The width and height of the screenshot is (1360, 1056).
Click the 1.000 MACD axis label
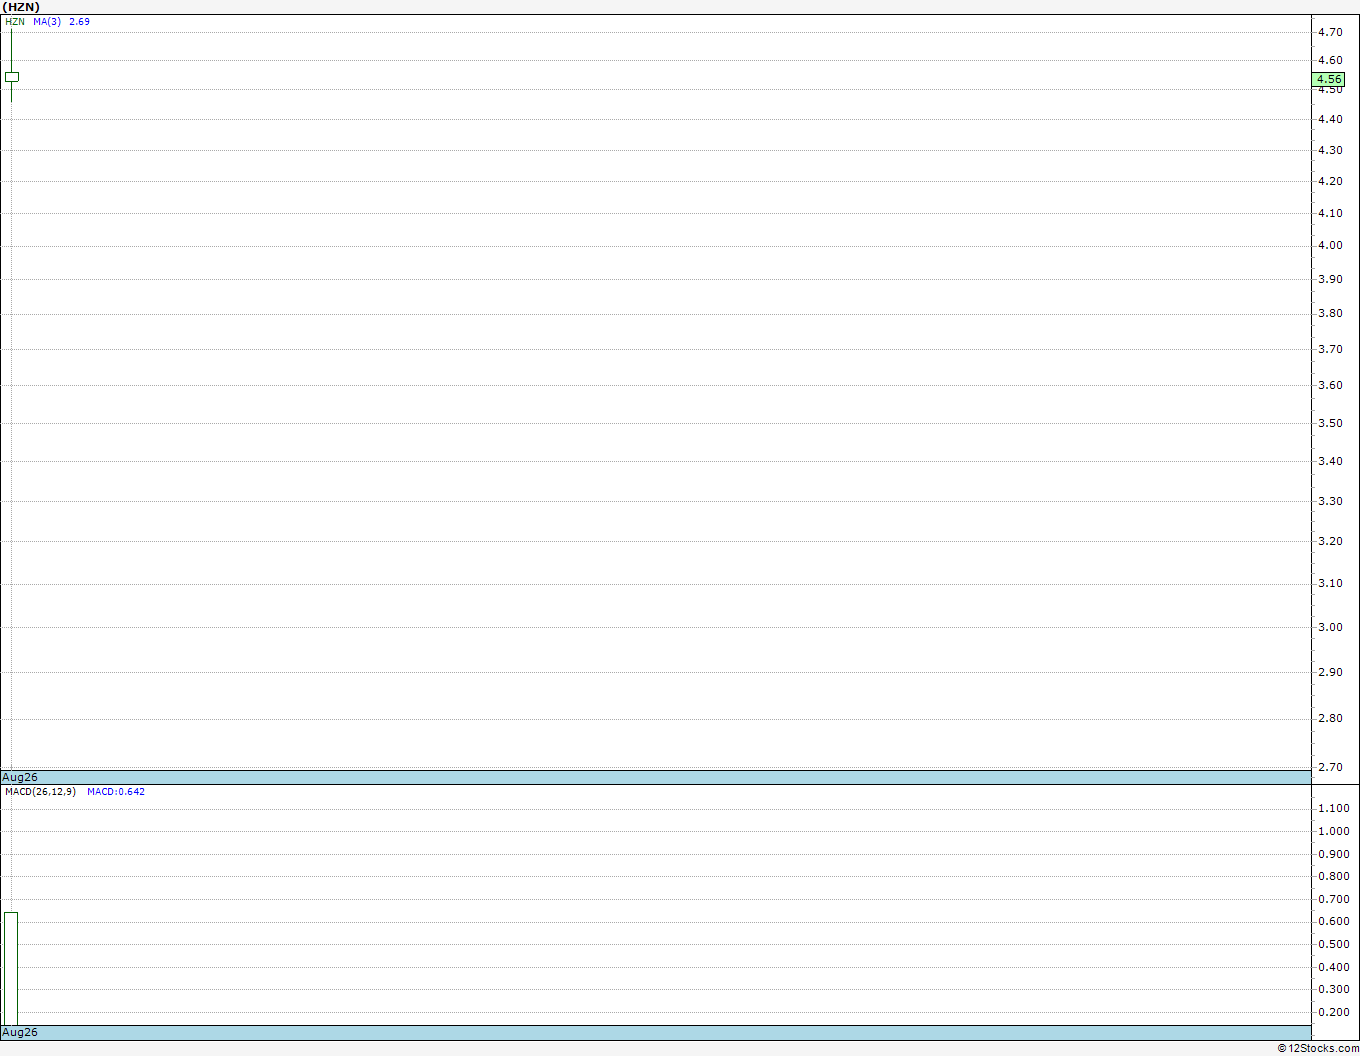pos(1334,831)
